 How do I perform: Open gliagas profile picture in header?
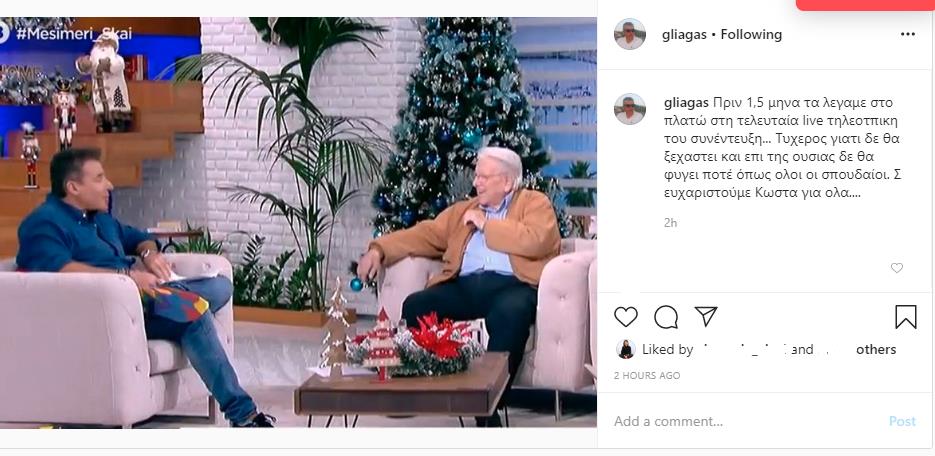630,34
